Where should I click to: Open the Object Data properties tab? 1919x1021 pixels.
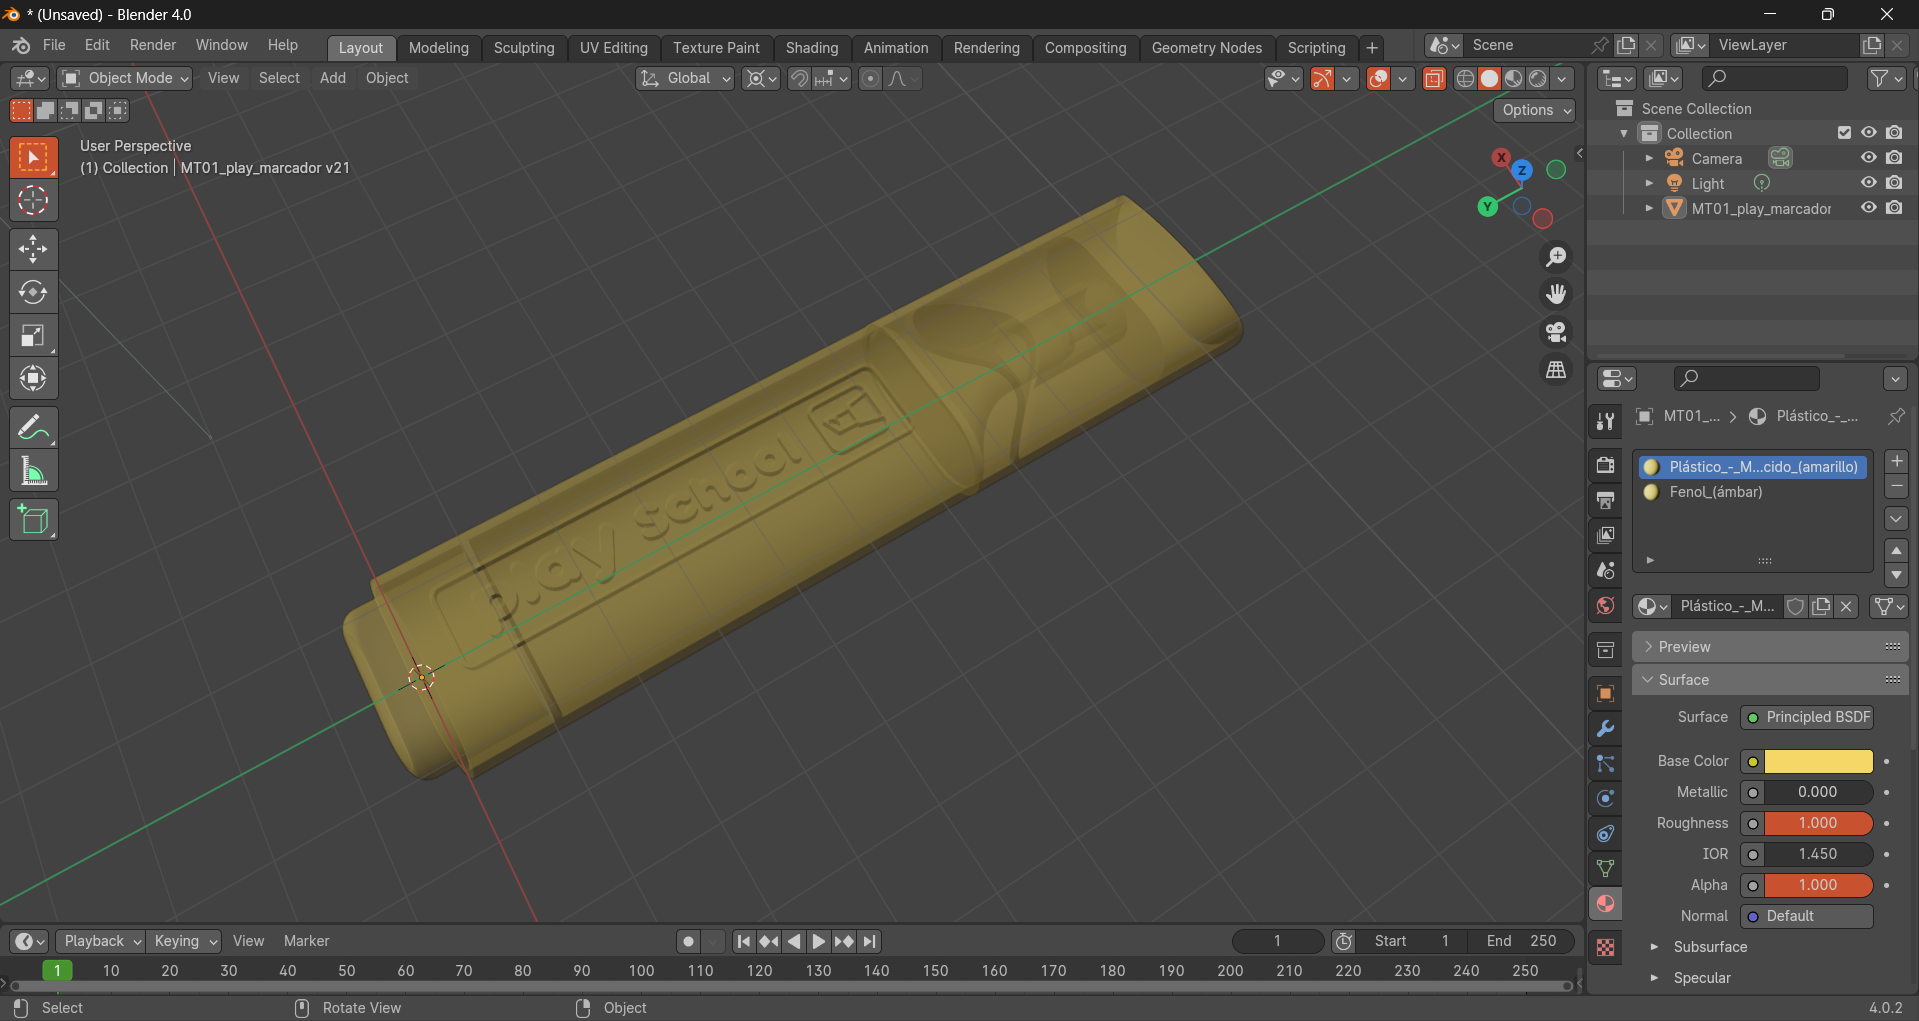tap(1605, 868)
